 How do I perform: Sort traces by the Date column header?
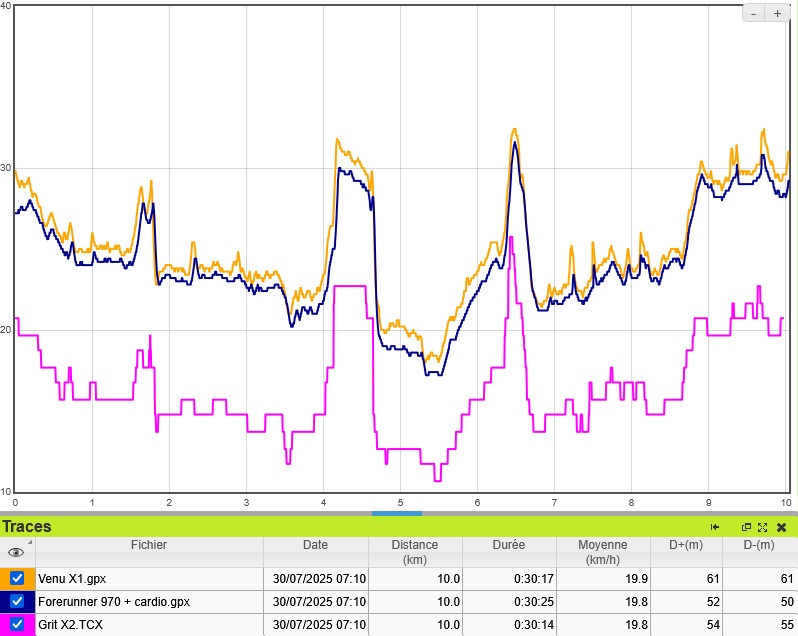315,545
